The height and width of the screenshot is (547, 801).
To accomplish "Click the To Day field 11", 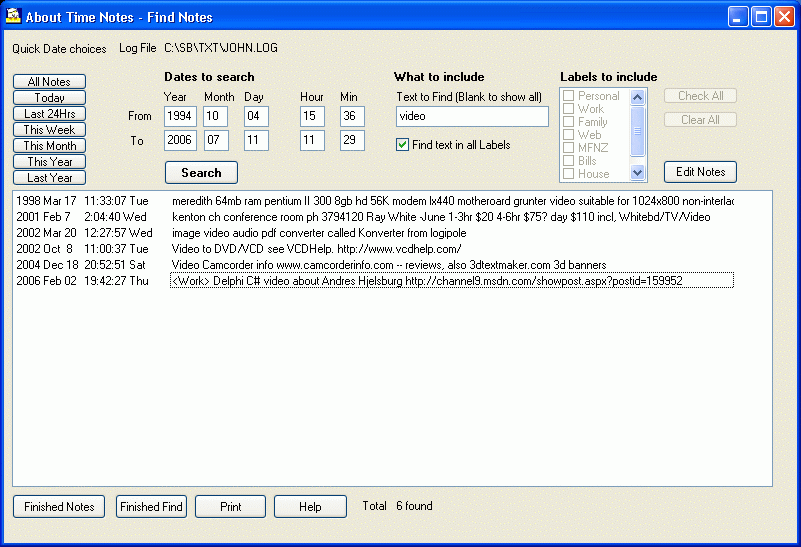I will click(x=256, y=140).
